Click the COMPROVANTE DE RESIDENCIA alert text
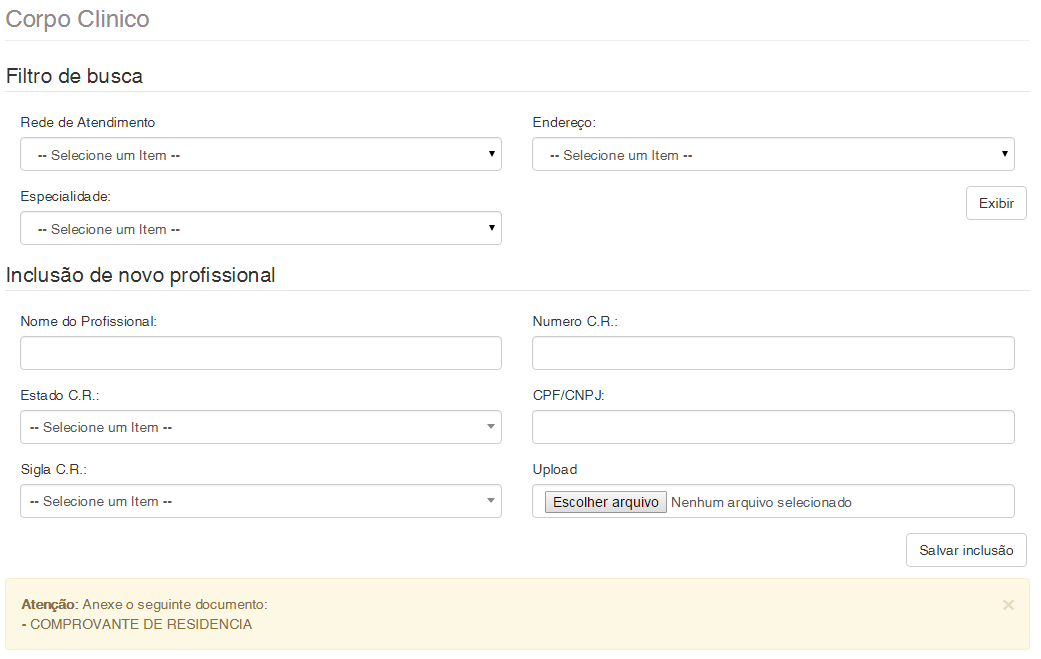Image resolution: width=1041 pixels, height=659 pixels. [141, 624]
